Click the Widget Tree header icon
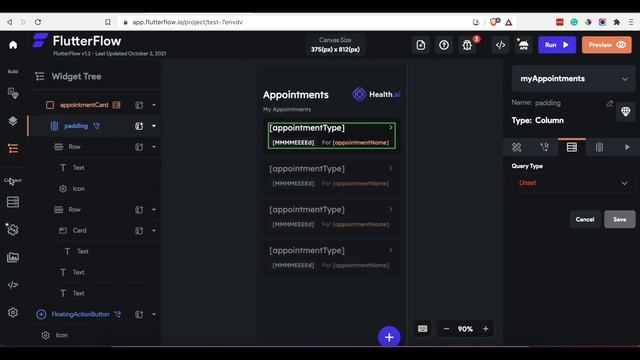 click(x=40, y=76)
